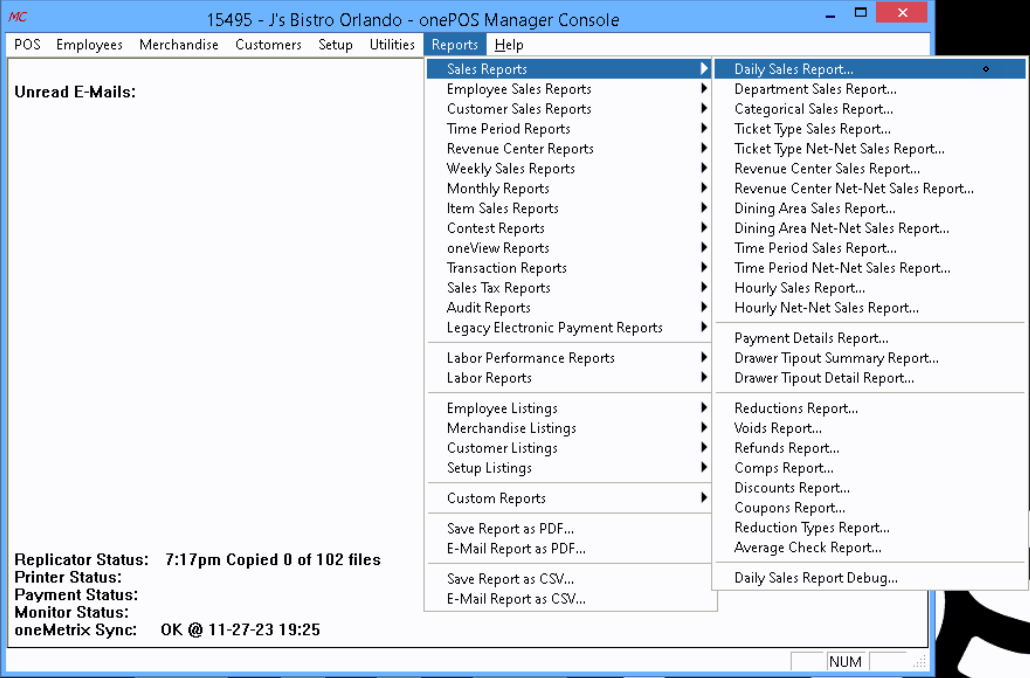Expand Merchandise Listings submenu
The width and height of the screenshot is (1030, 678).
(x=569, y=428)
